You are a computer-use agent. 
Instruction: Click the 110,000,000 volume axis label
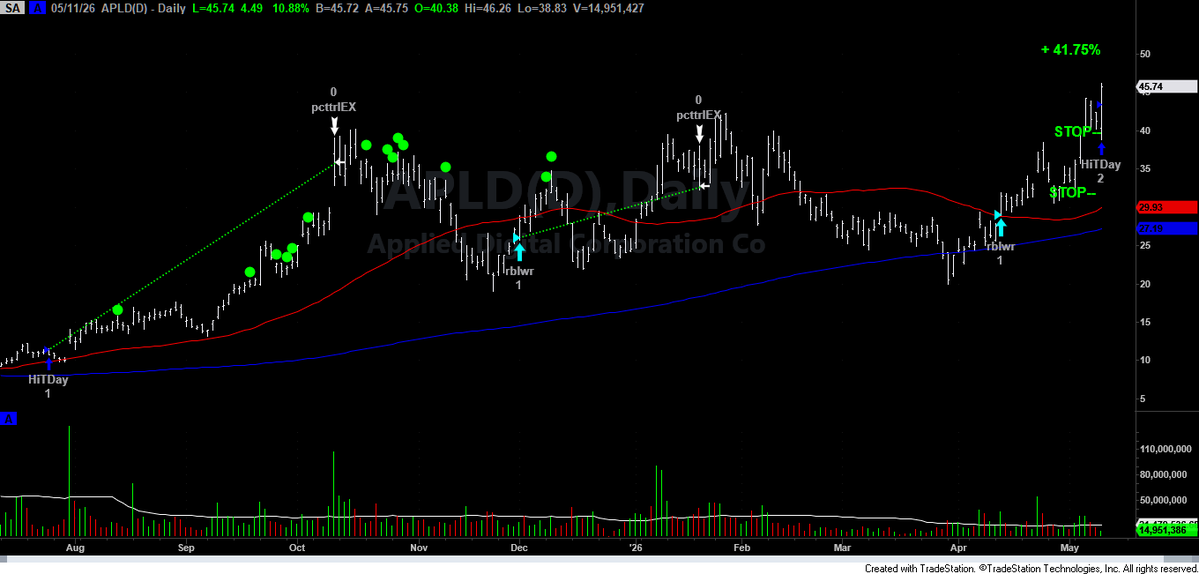click(1167, 449)
